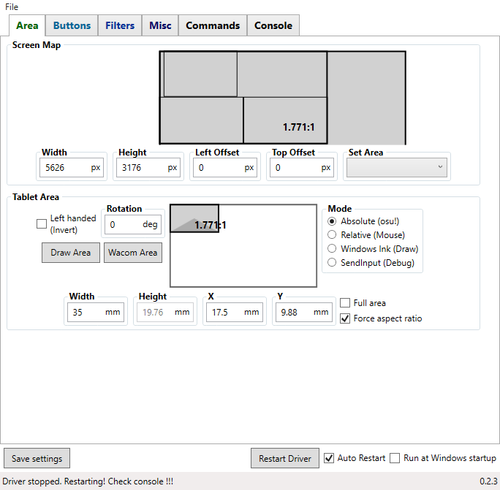500x490 pixels.
Task: Show the Console tab
Action: point(273,25)
